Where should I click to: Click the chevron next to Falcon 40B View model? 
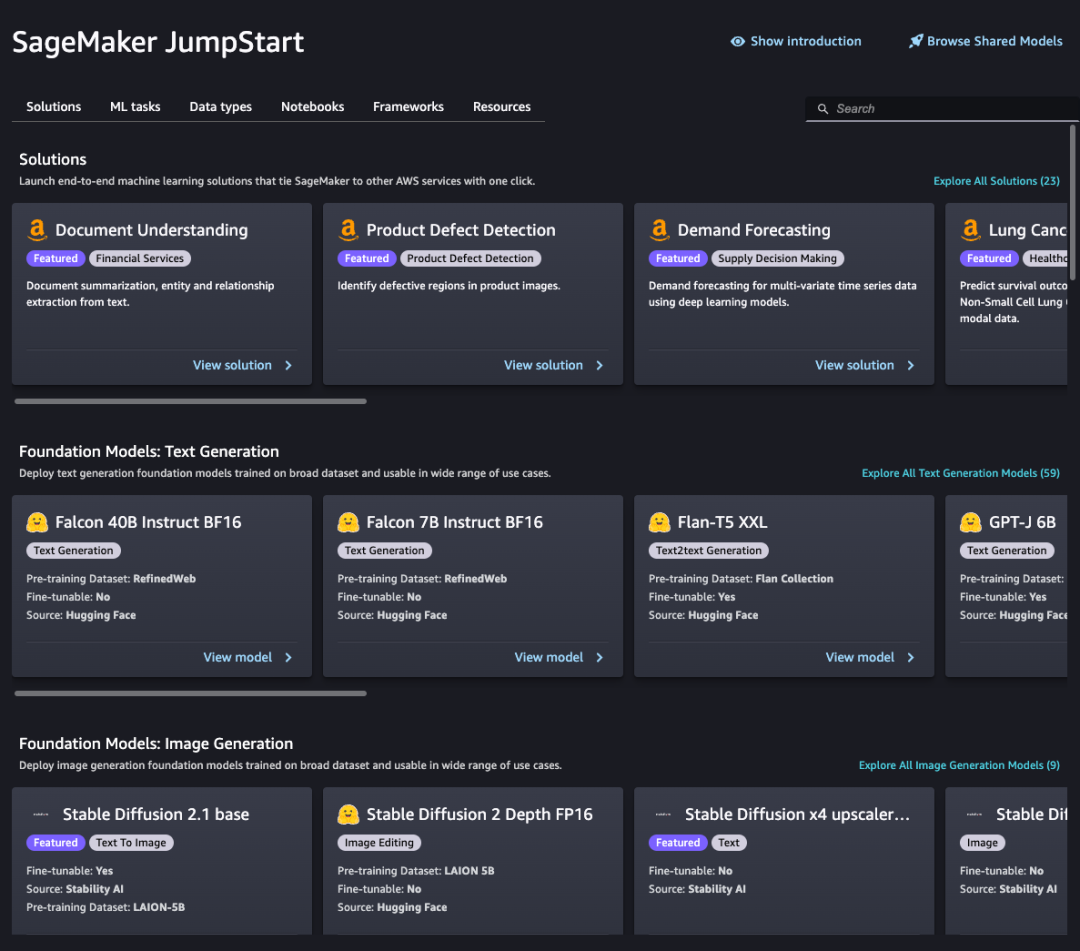(x=289, y=658)
